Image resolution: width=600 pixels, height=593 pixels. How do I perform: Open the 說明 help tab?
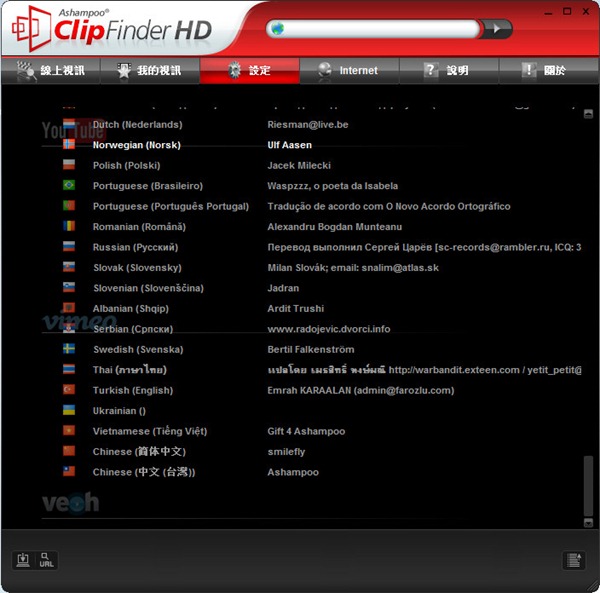449,70
